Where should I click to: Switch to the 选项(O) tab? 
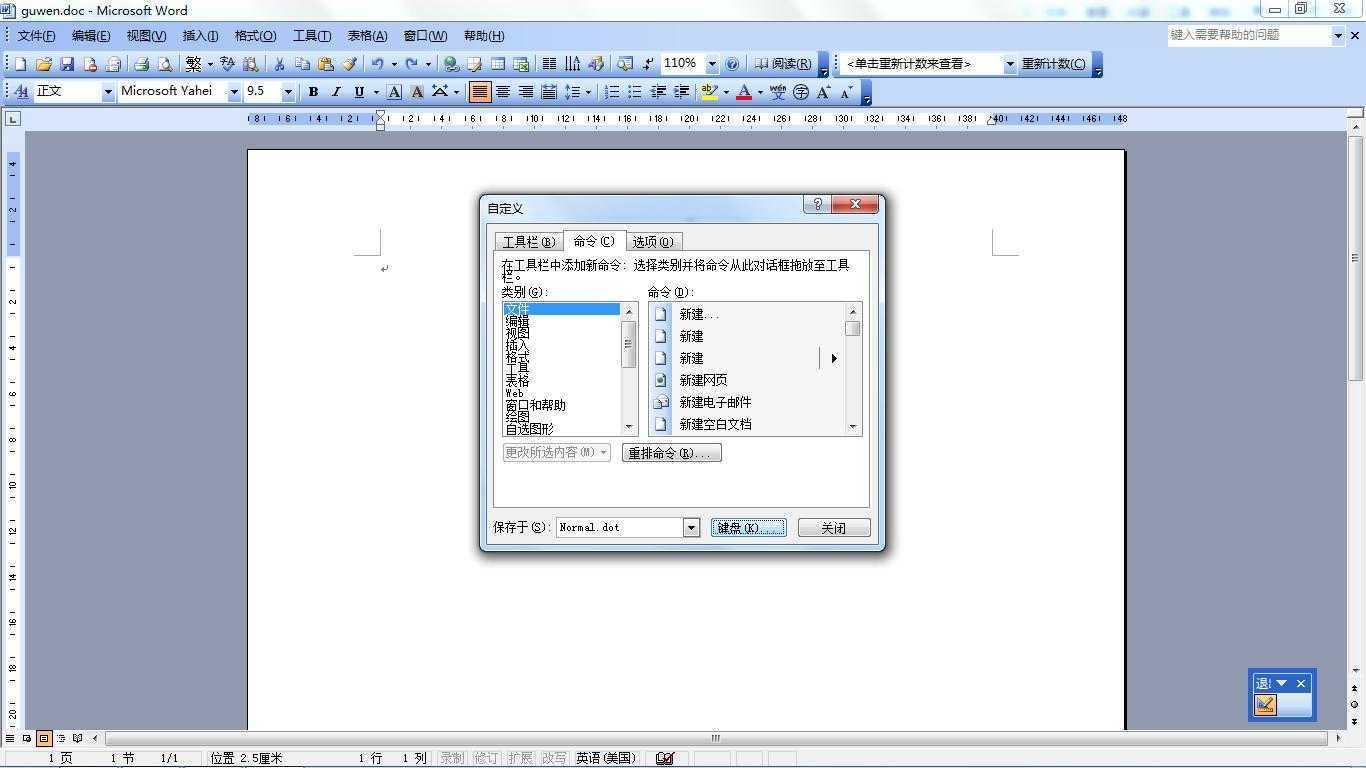pyautogui.click(x=653, y=242)
